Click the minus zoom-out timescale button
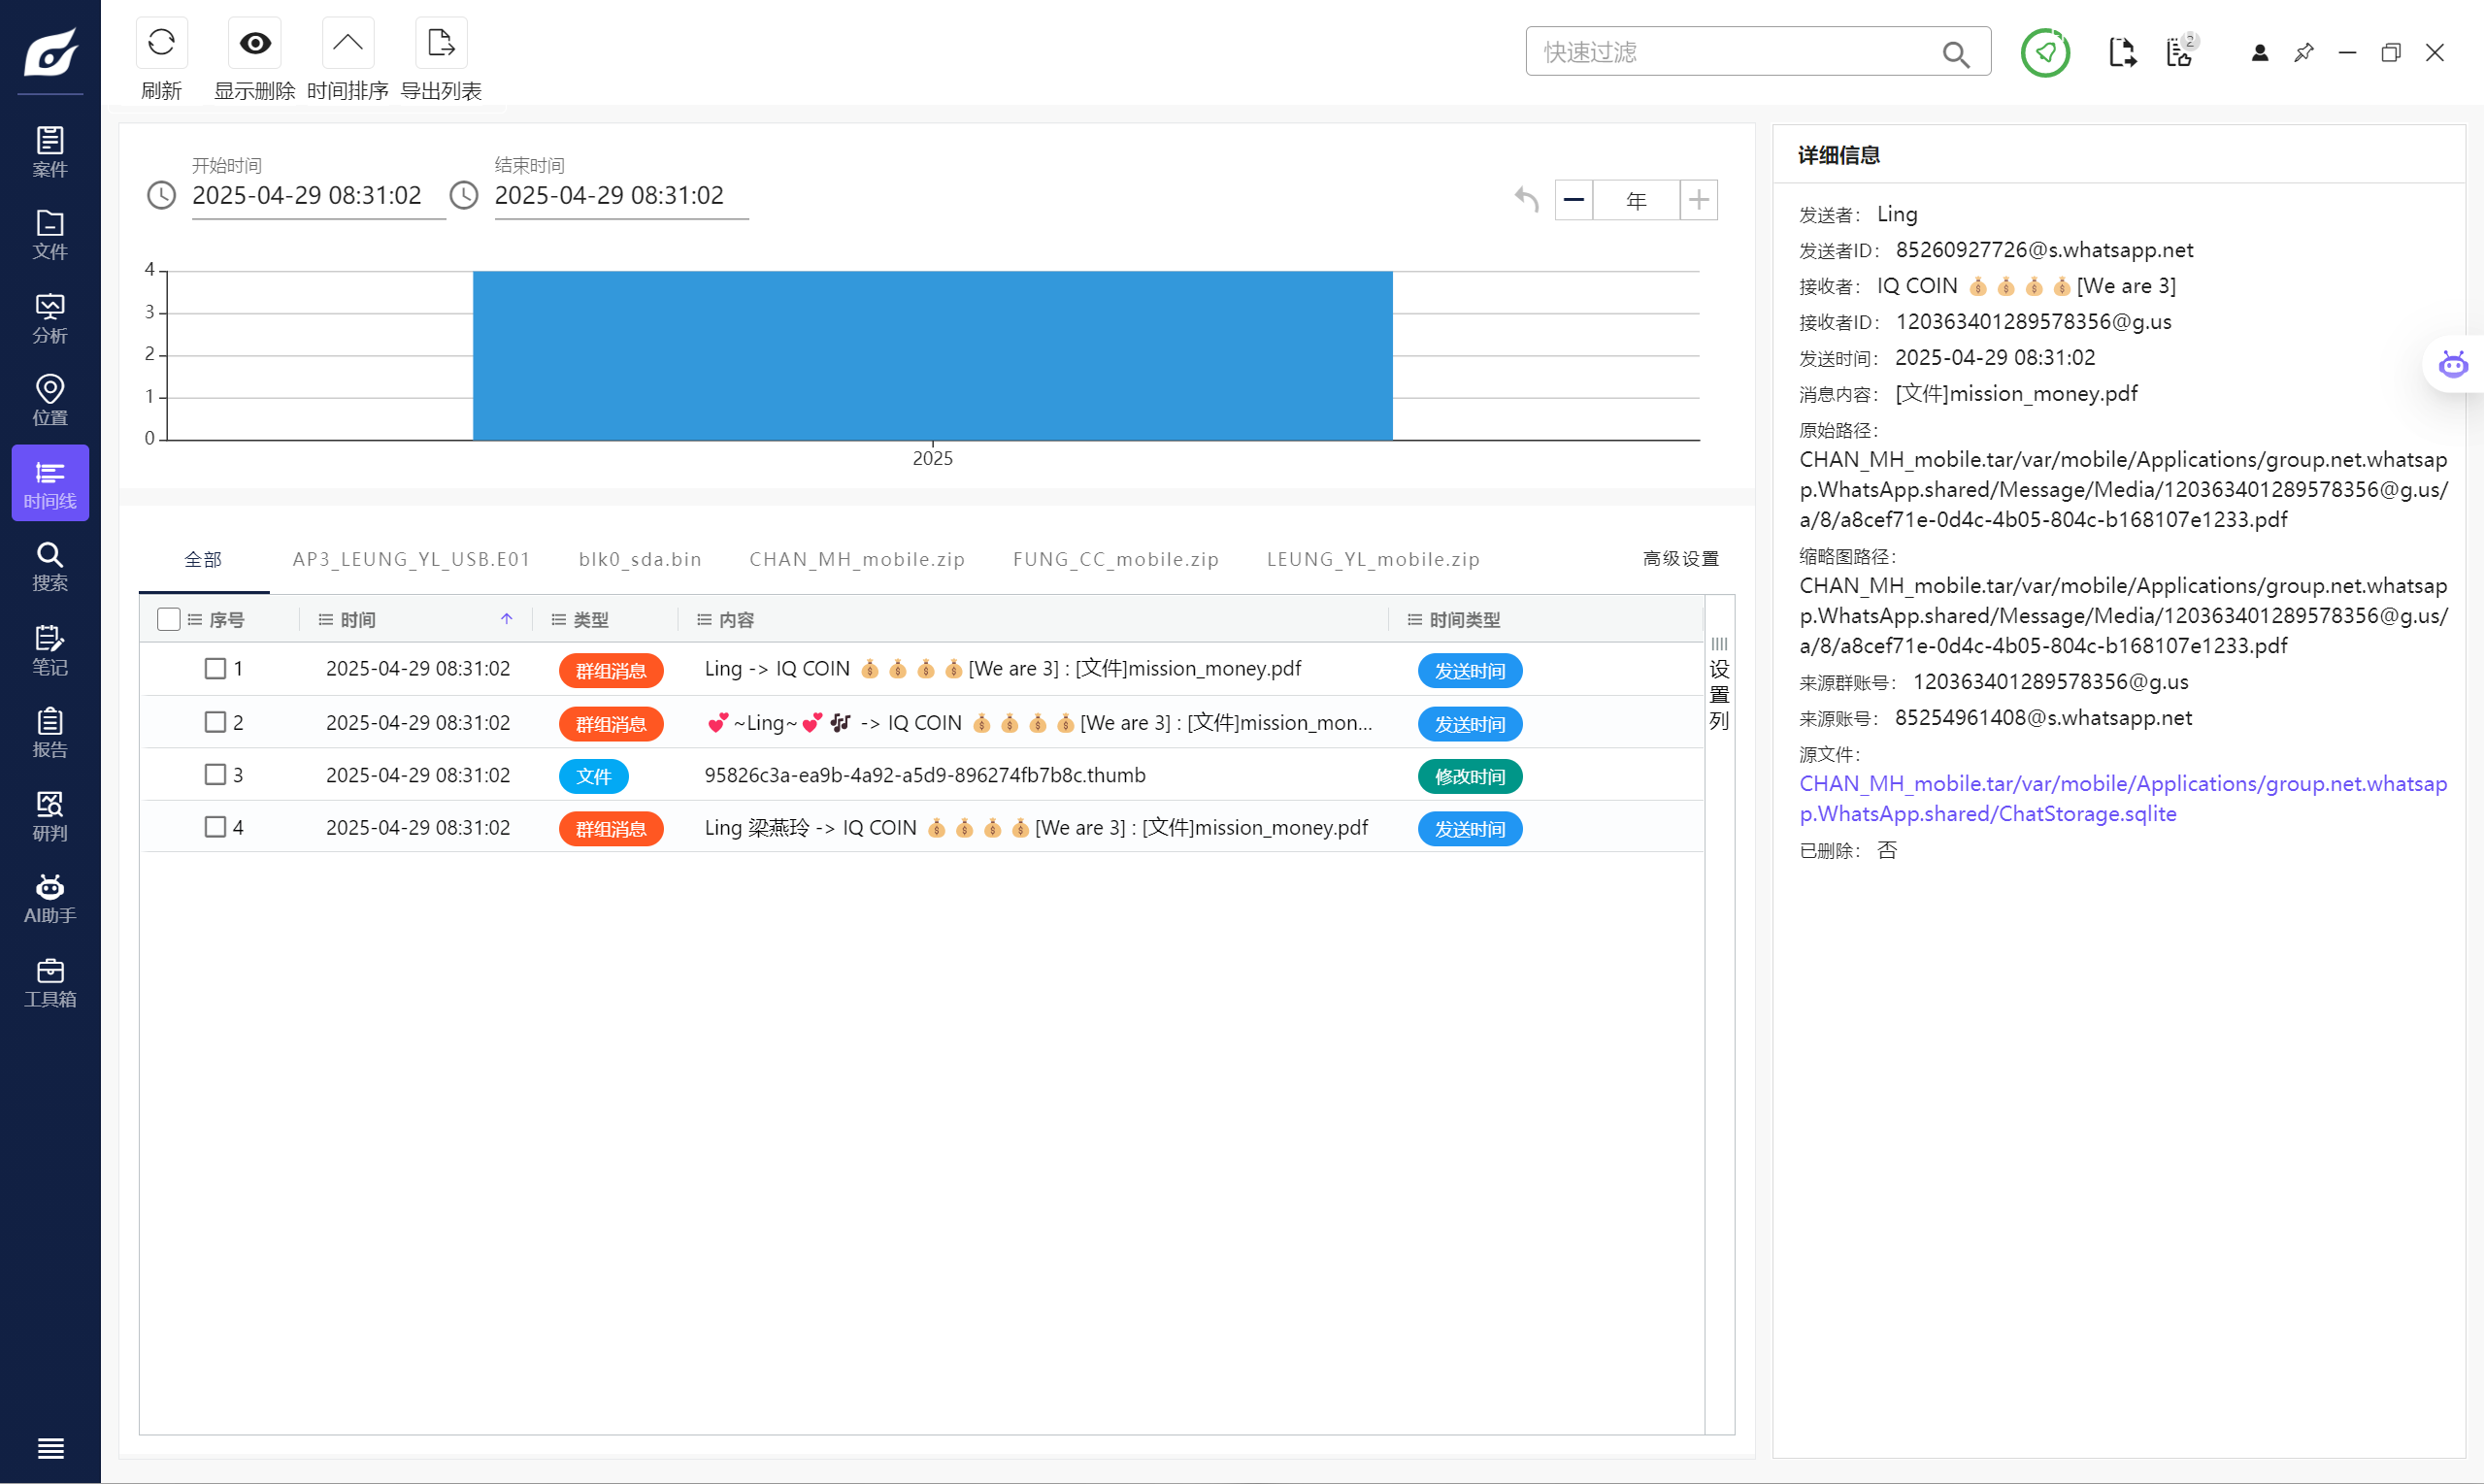The height and width of the screenshot is (1484, 2484). [1573, 200]
